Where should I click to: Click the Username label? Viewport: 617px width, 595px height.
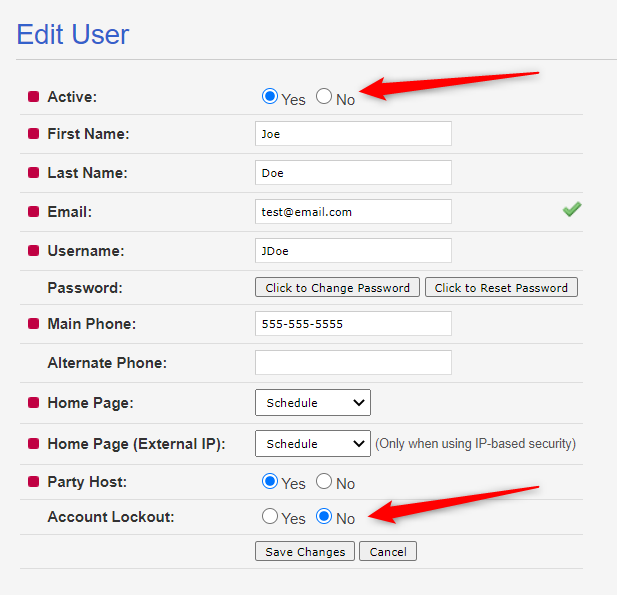86,251
